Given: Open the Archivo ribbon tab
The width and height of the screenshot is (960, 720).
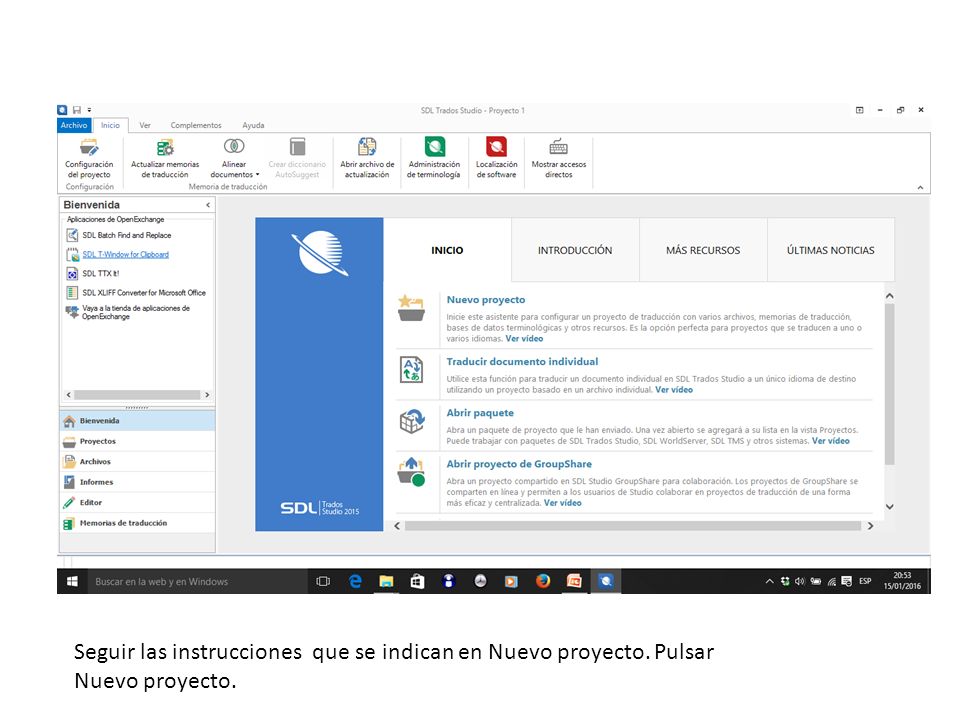Looking at the screenshot, I should pyautogui.click(x=74, y=125).
